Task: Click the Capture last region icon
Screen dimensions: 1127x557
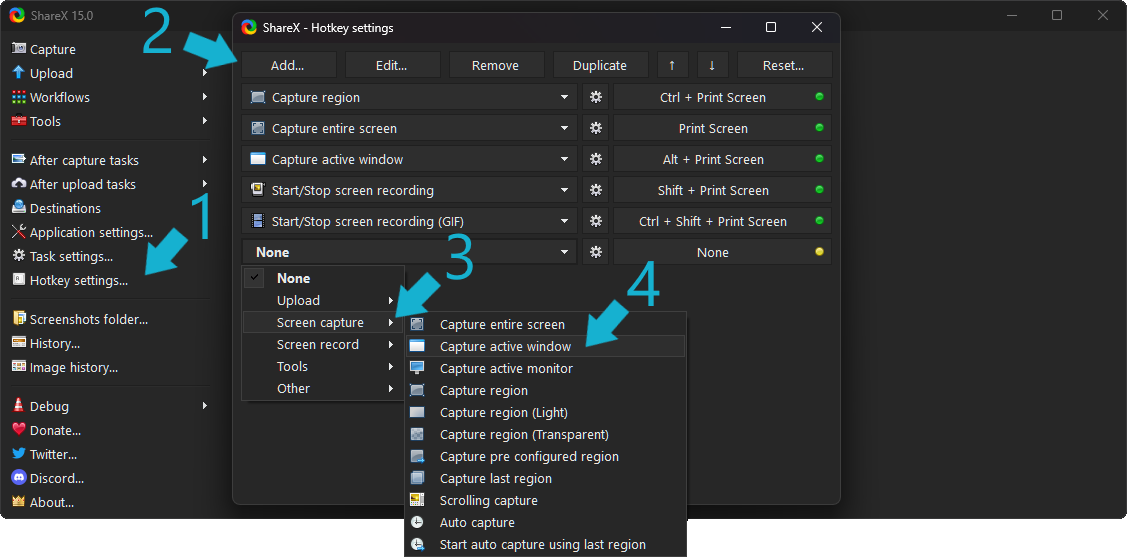Action: 417,478
